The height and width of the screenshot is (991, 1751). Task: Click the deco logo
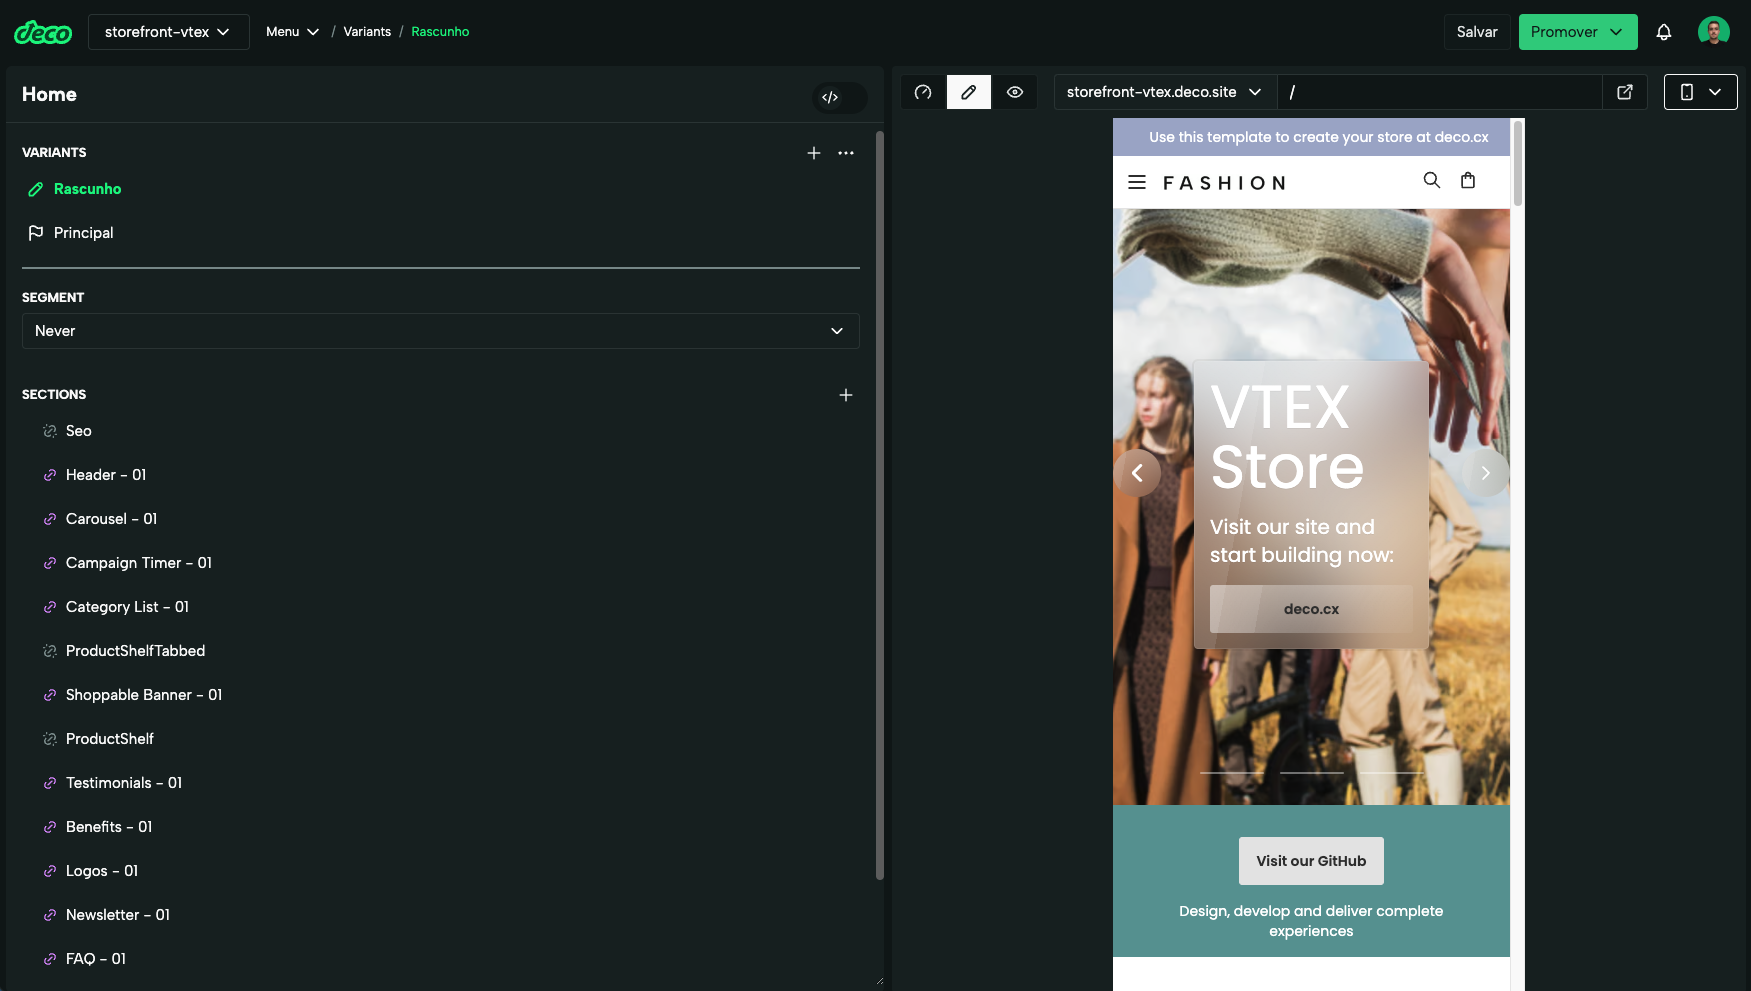(43, 32)
